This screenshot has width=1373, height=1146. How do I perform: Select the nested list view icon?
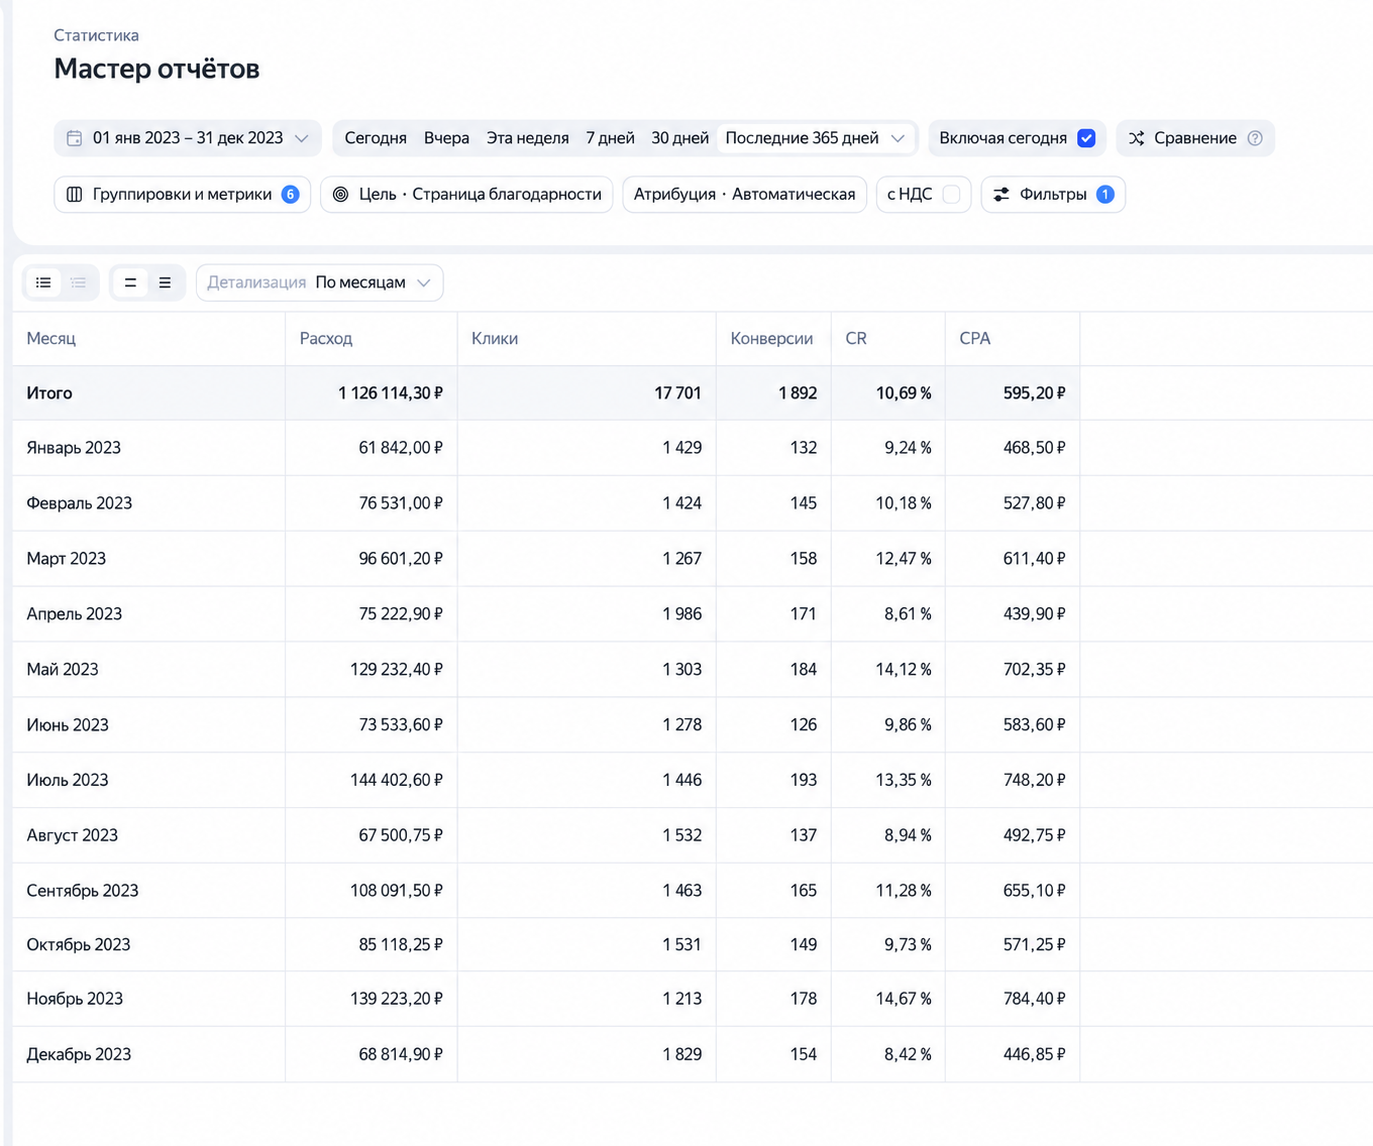coord(78,283)
